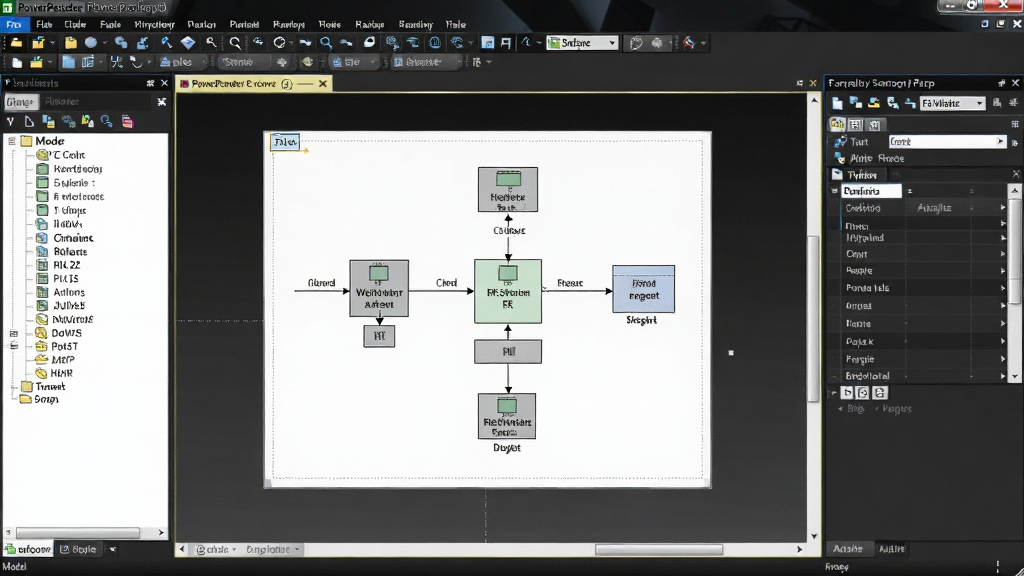The height and width of the screenshot is (576, 1024).
Task: Click the circled blue icon in top toolbar
Action: (x=435, y=43)
